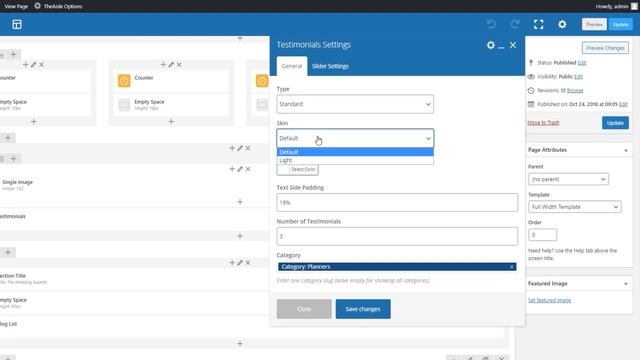The width and height of the screenshot is (640, 360).
Task: Append element with plus below leftmost Empty Space
Action: 33,121
